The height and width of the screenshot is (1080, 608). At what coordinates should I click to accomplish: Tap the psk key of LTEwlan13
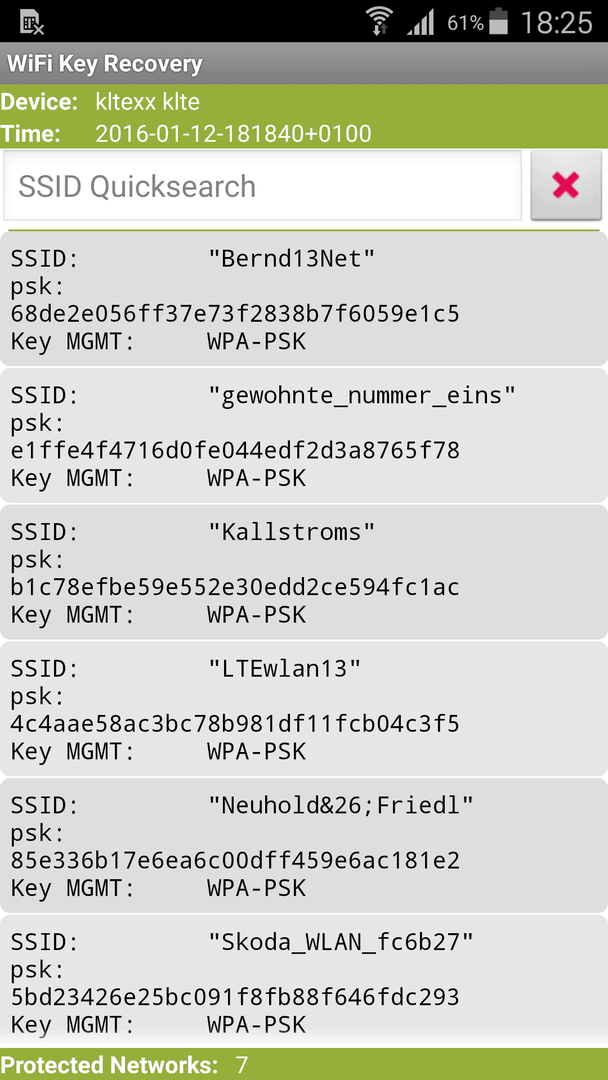tap(235, 724)
